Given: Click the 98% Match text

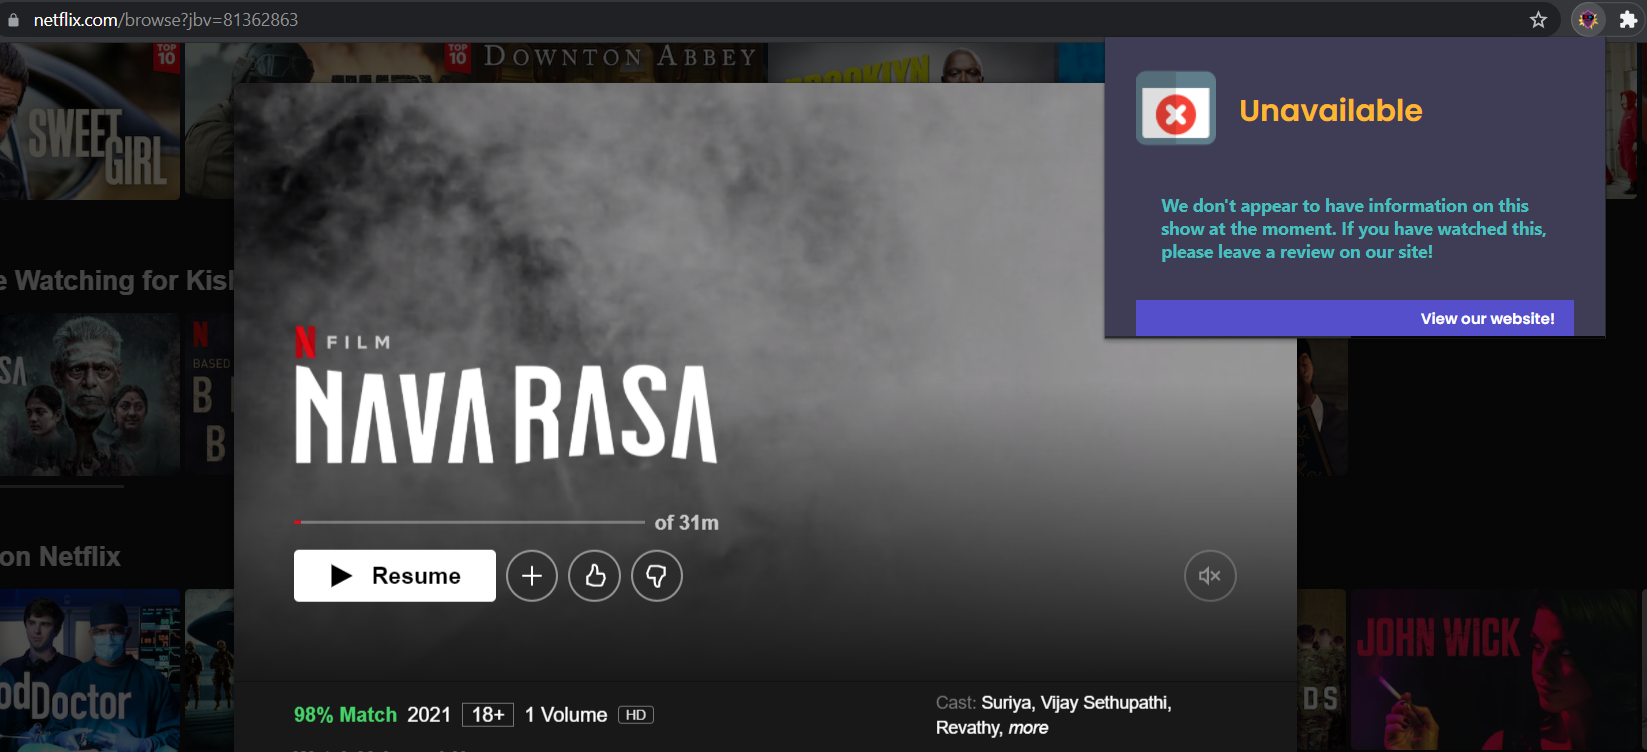Looking at the screenshot, I should pos(345,715).
